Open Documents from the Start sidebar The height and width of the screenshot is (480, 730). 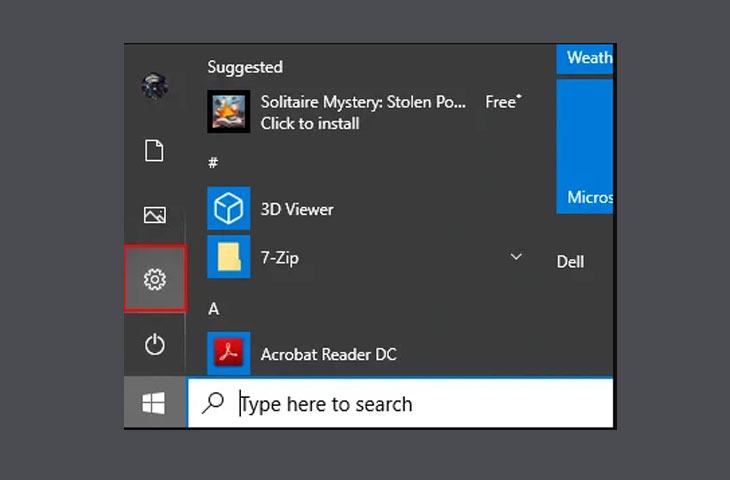click(x=154, y=150)
